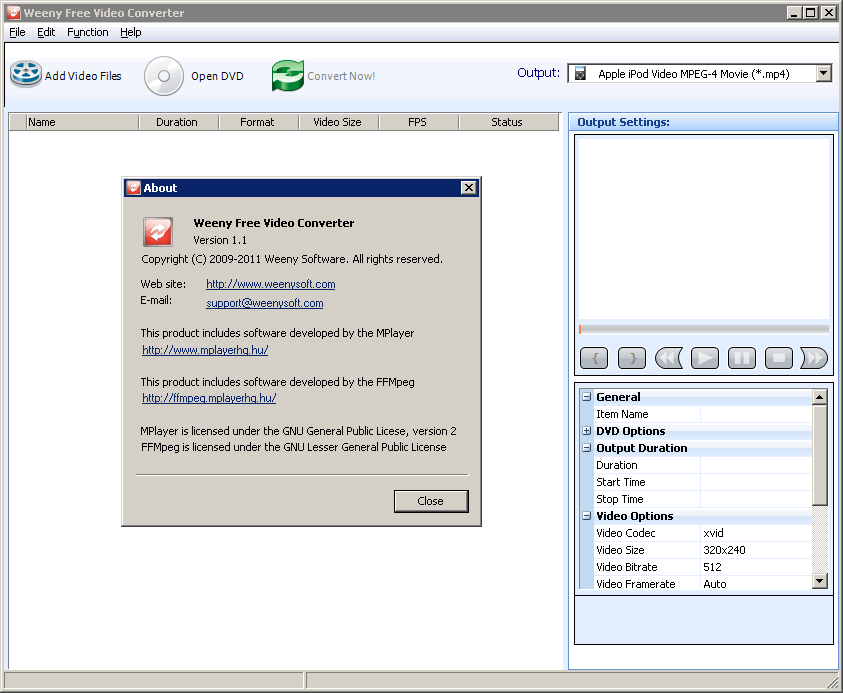Open the Open DVD disc icon
The height and width of the screenshot is (693, 843).
162,76
